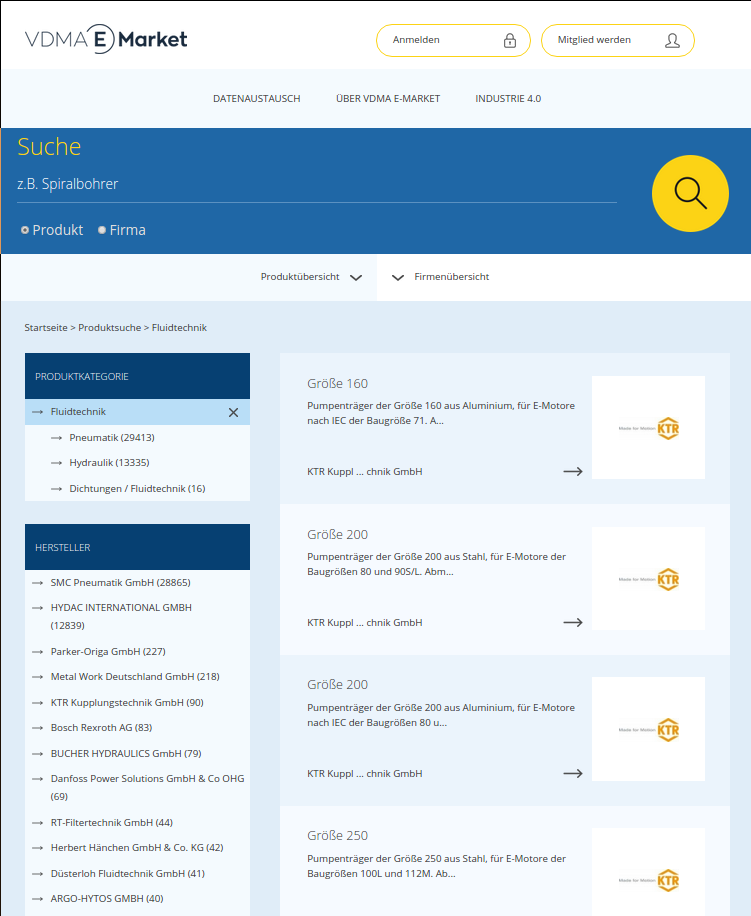Open Über VDMA E-Market menu item
The height and width of the screenshot is (916, 751).
point(388,99)
